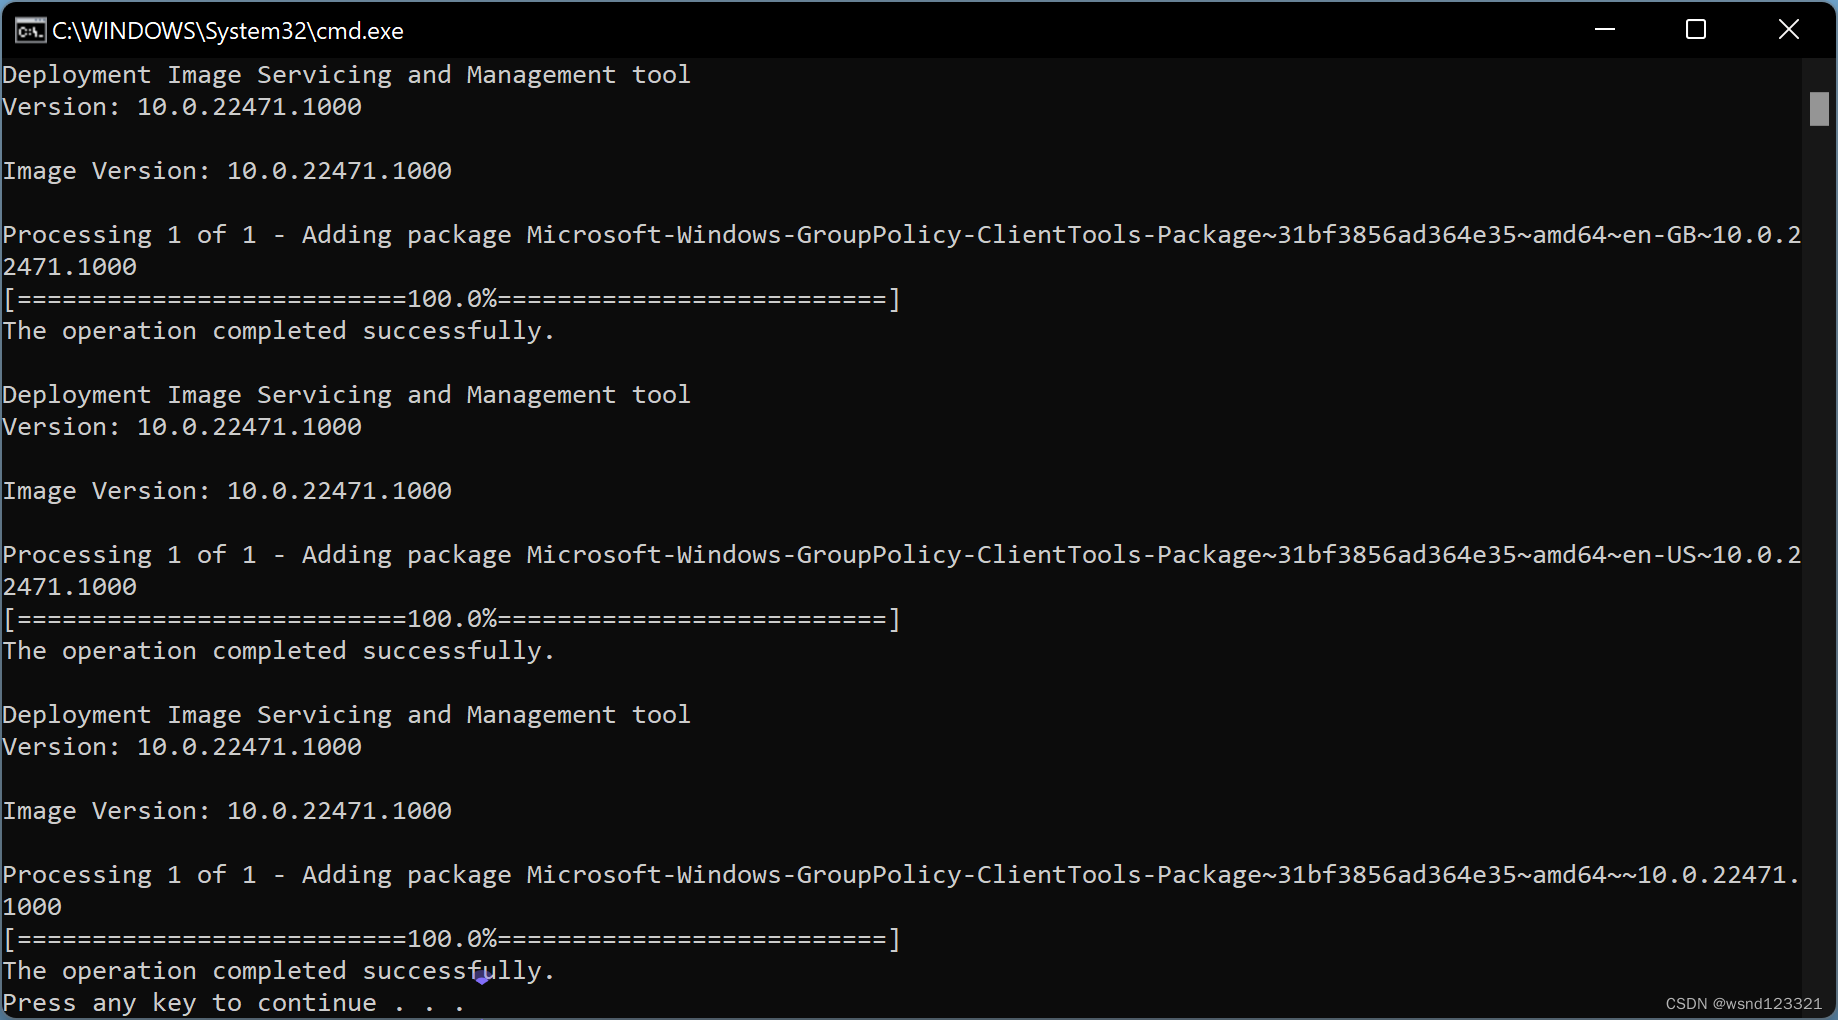Click the blinking cursor near the bottom
This screenshot has width=1838, height=1020.
tap(482, 979)
